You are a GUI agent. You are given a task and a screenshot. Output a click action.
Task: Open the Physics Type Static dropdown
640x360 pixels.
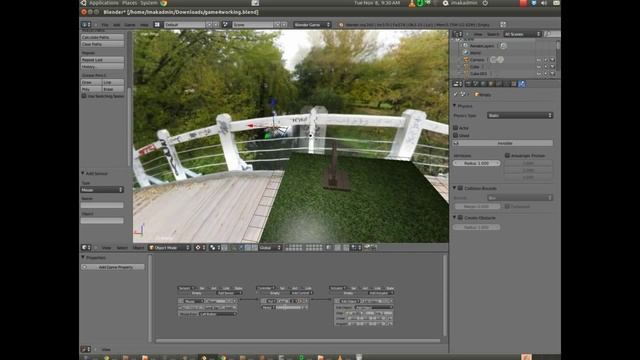click(520, 116)
